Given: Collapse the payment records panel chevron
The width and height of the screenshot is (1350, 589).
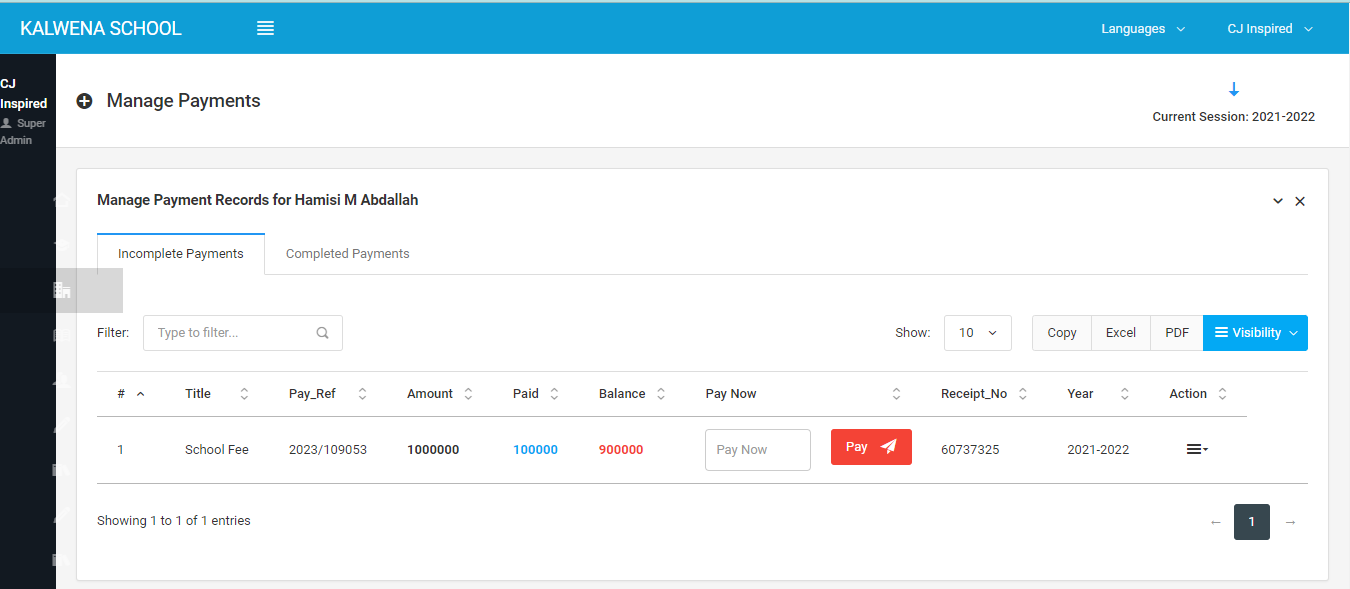Looking at the screenshot, I should (1277, 201).
